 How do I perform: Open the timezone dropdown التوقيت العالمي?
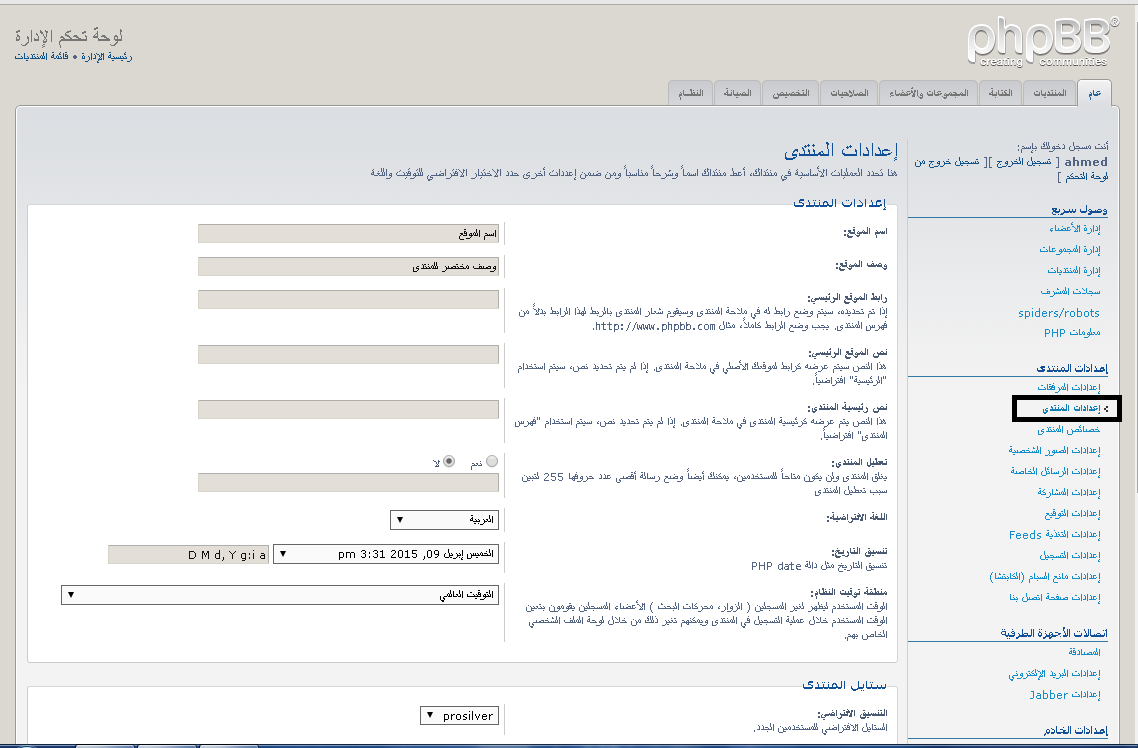point(280,595)
